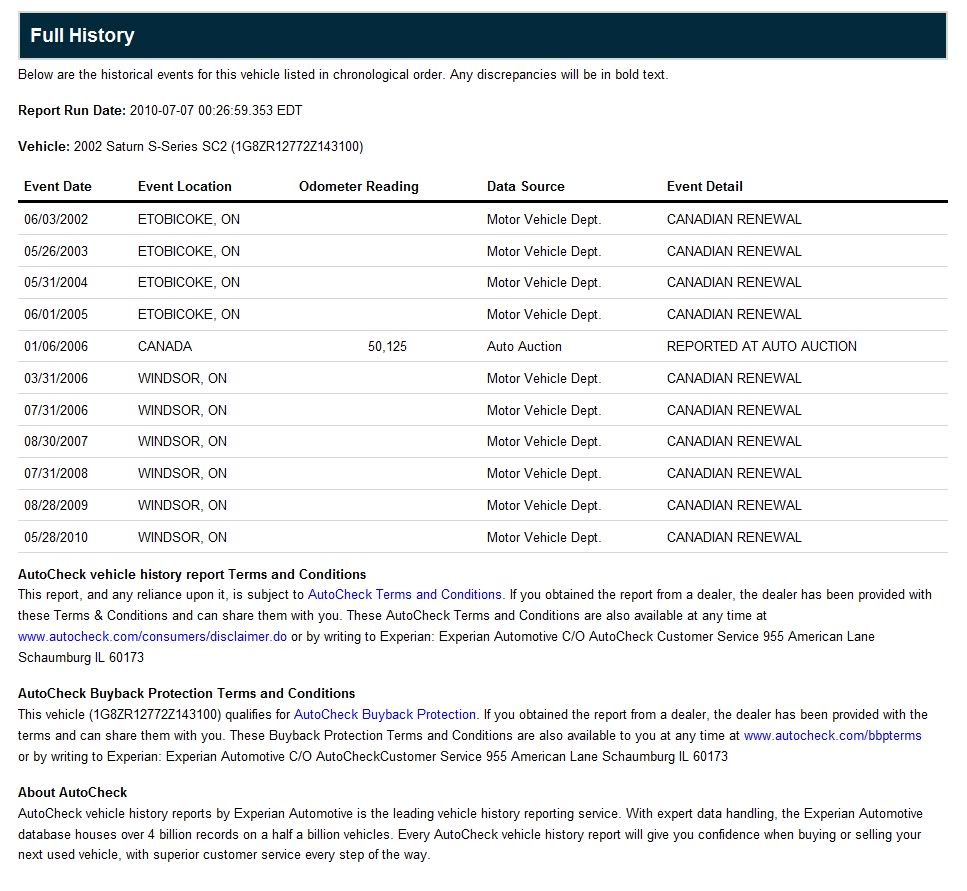This screenshot has width=967, height=891.
Task: Click the 50,125 odometer reading
Action: point(387,347)
